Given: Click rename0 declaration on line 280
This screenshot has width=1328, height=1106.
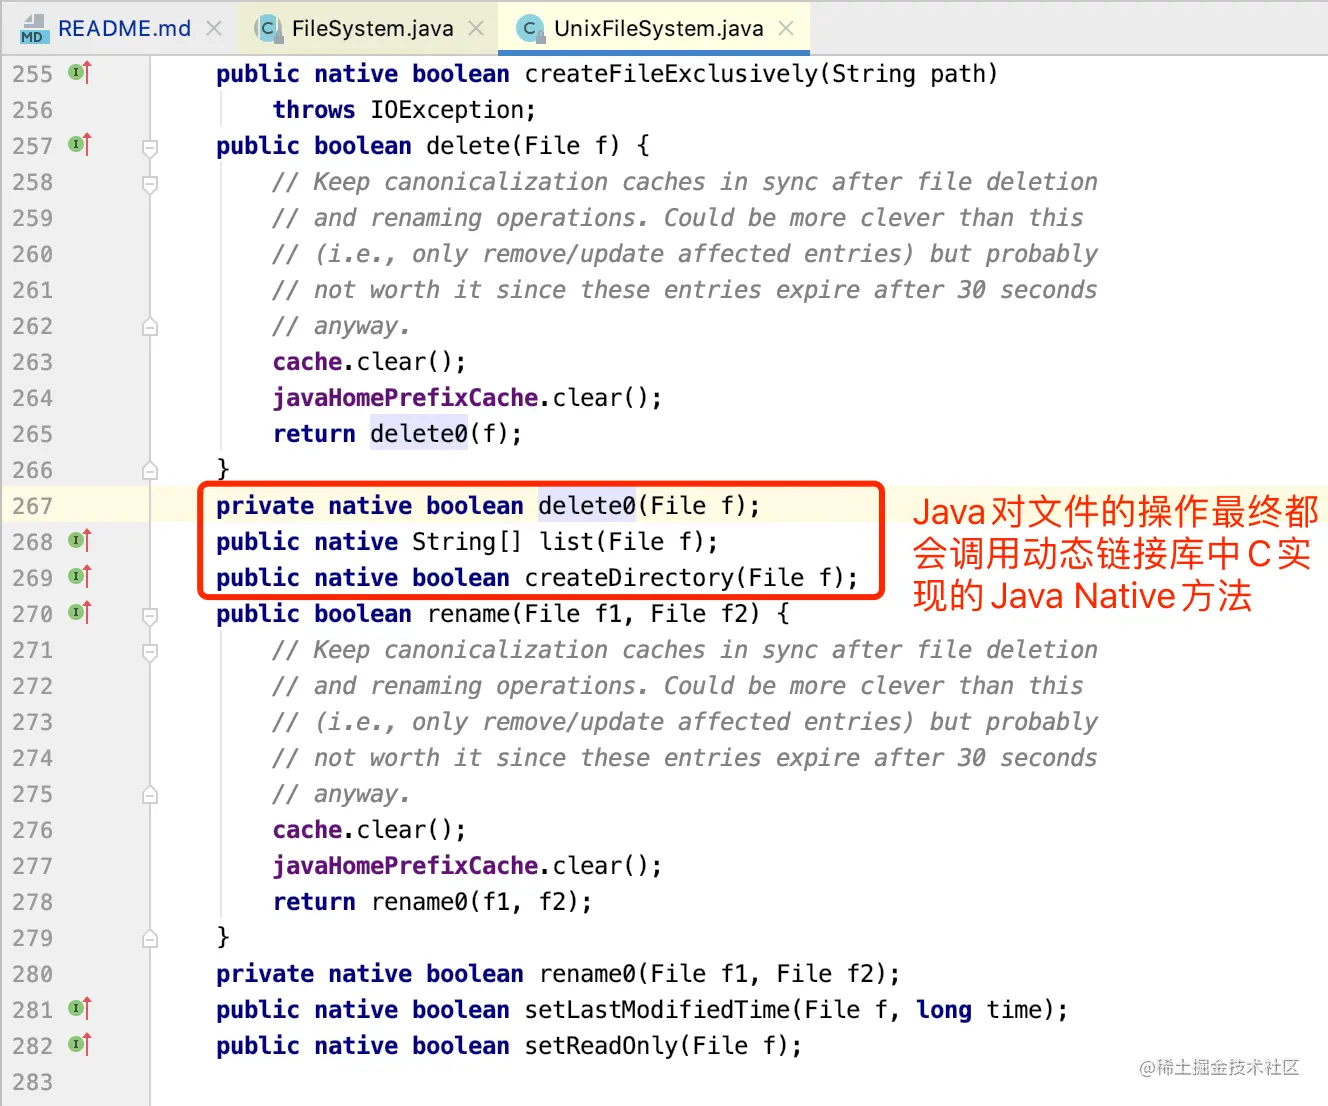Looking at the screenshot, I should [587, 974].
